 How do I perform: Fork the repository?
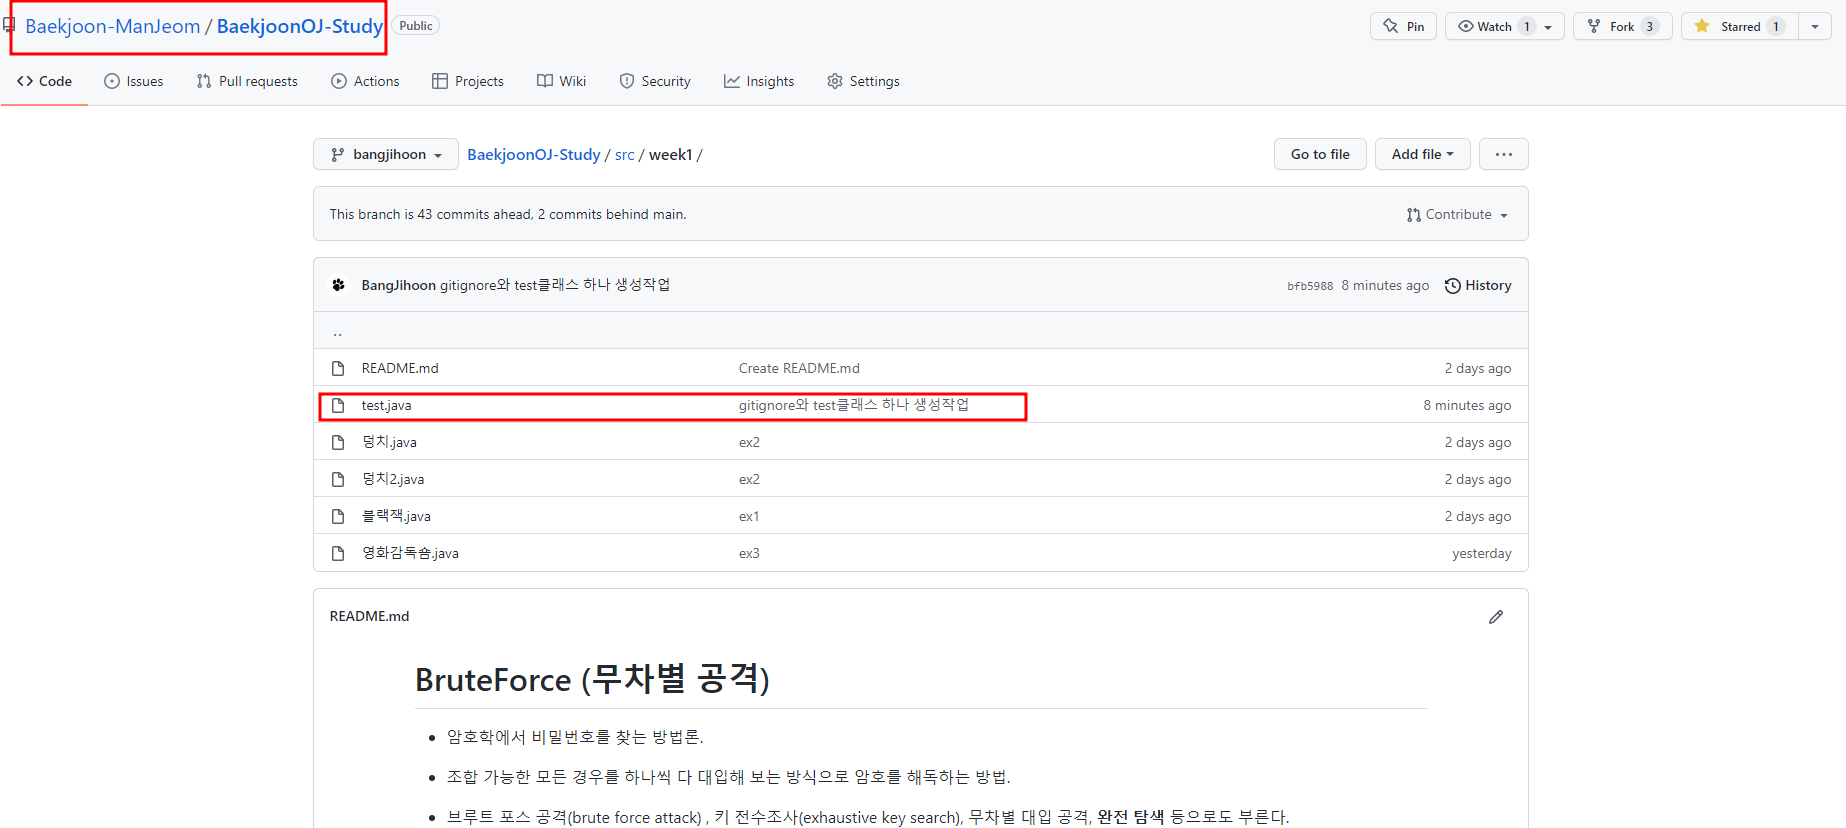(x=1622, y=26)
